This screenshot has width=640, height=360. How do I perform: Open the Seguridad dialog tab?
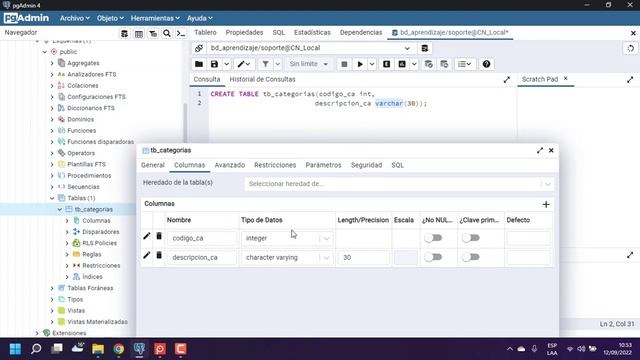[366, 165]
